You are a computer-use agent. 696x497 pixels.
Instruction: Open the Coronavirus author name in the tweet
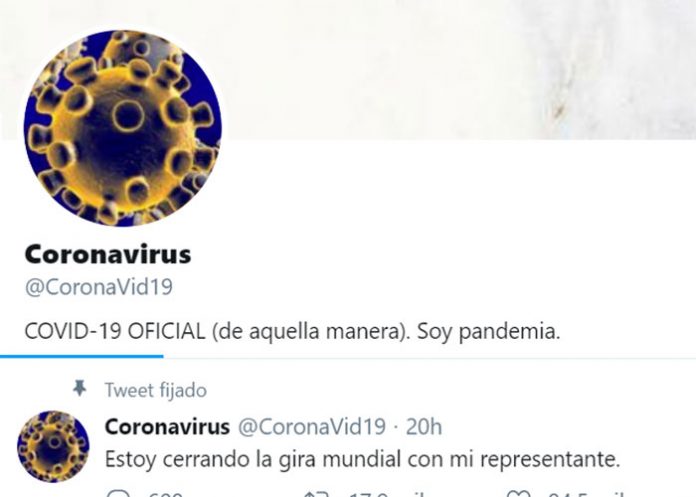pos(167,426)
